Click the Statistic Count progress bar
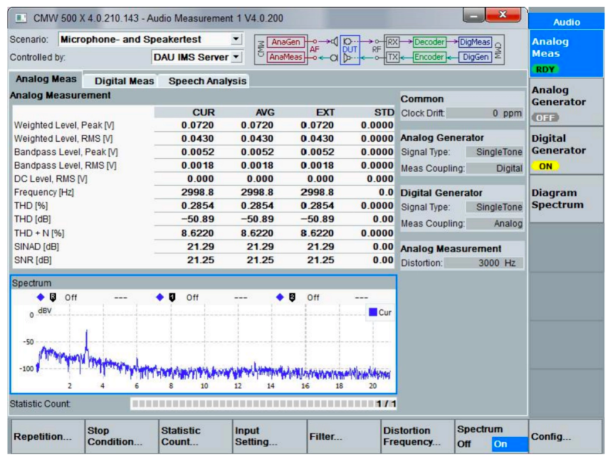Viewport: 609px width, 466px height. coord(263,404)
